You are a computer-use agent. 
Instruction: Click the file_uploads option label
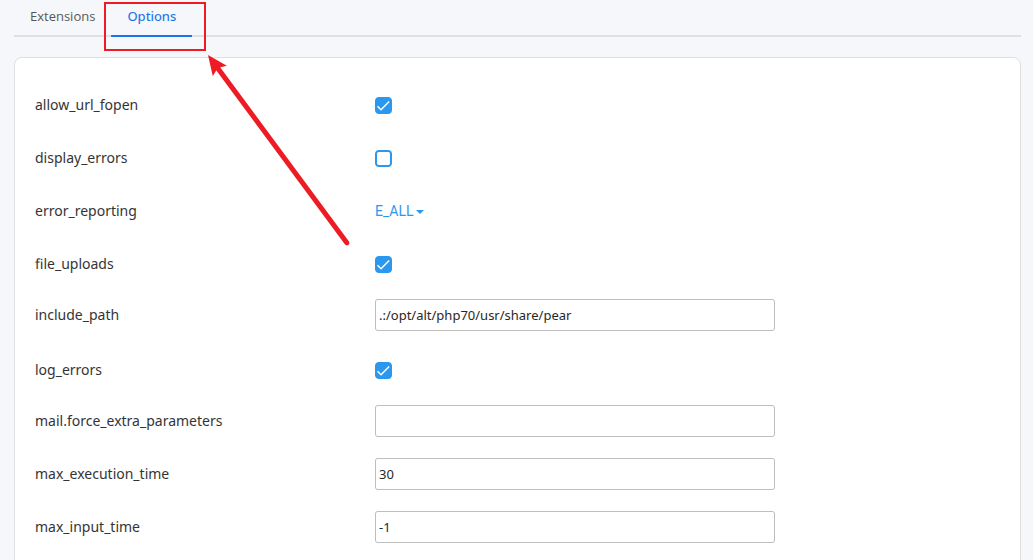(74, 264)
